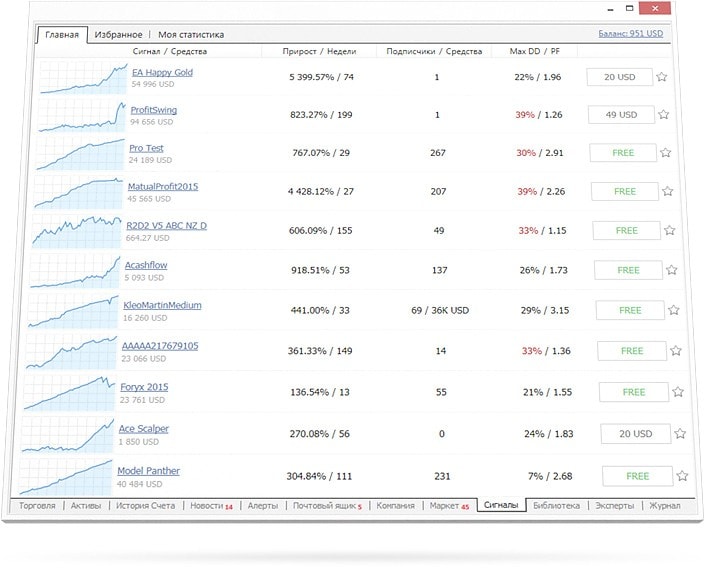This screenshot has height=569, width=705.
Task: Toggle favorite star for AAAAA217679105 signal
Action: 676,351
